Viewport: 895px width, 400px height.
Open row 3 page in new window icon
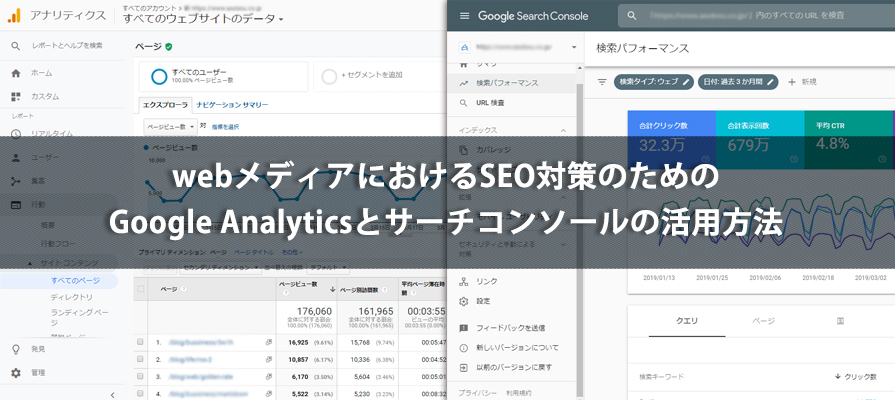[268, 377]
